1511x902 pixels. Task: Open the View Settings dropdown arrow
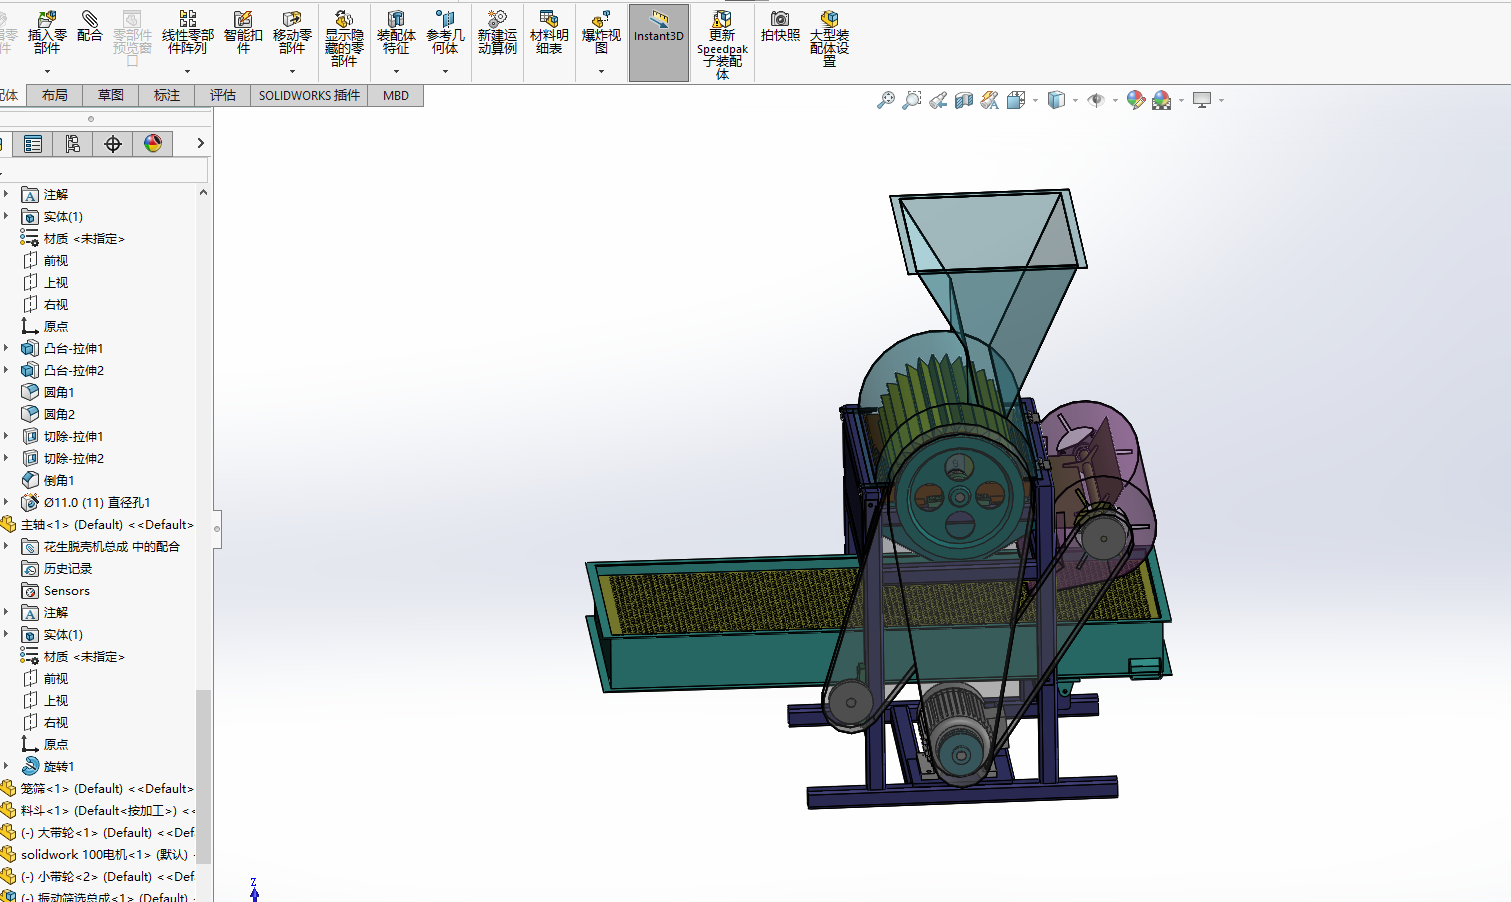[1221, 100]
